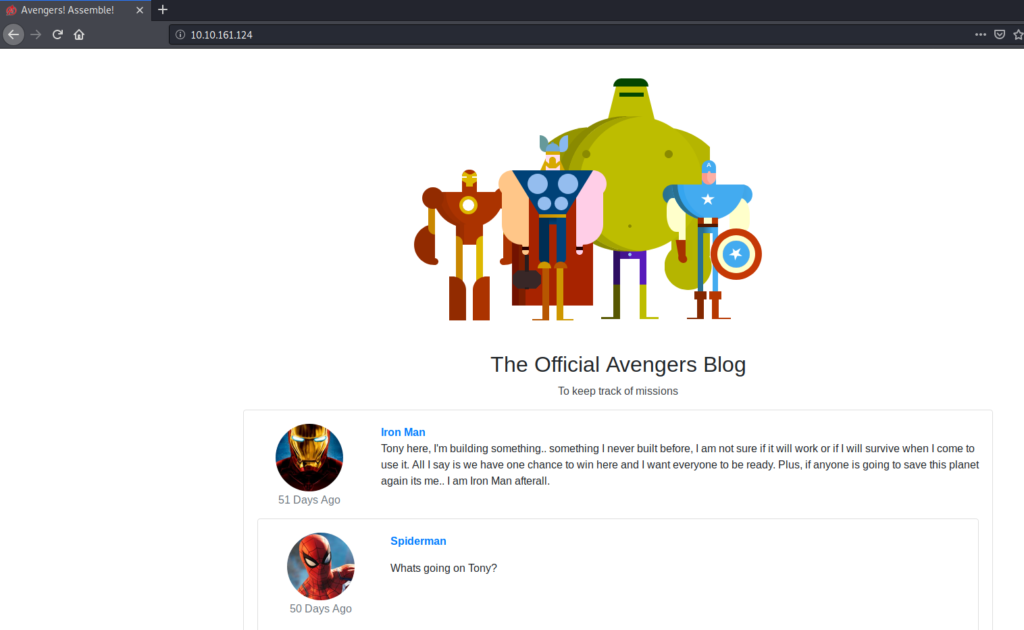Viewport: 1024px width, 630px height.
Task: Go to the browser home page
Action: pos(79,34)
